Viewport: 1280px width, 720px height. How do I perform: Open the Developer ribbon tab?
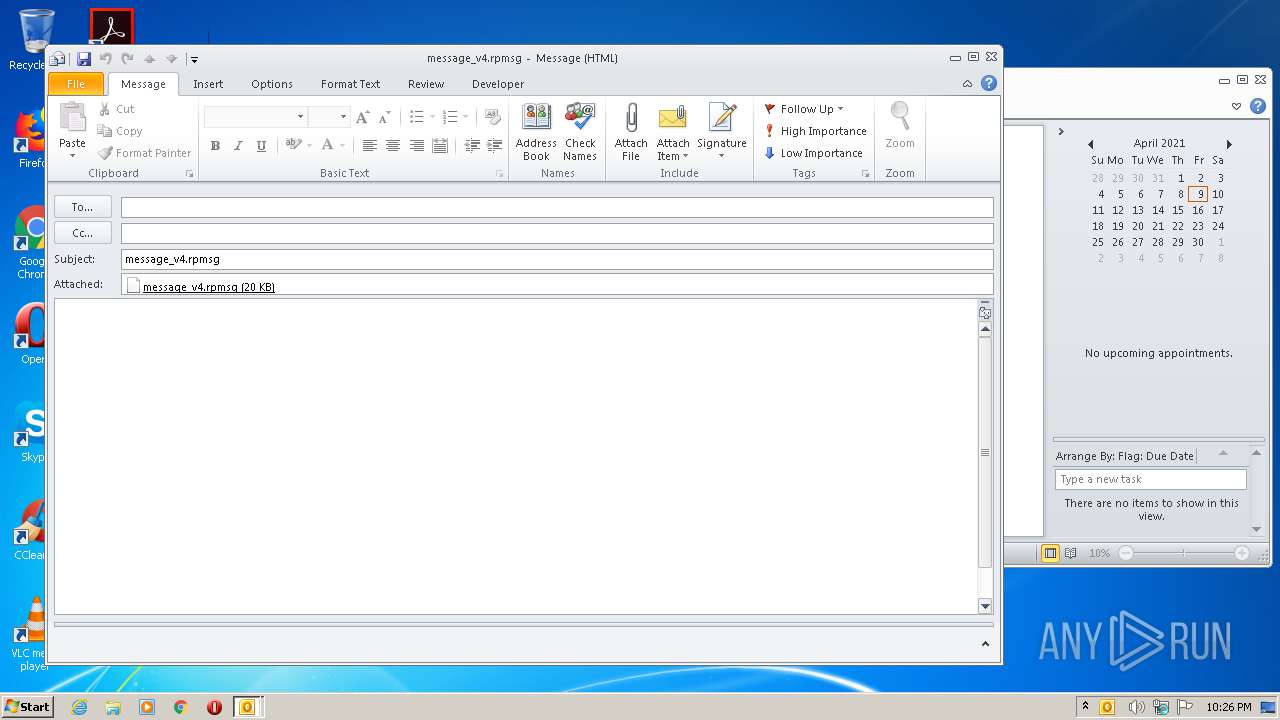pos(498,84)
